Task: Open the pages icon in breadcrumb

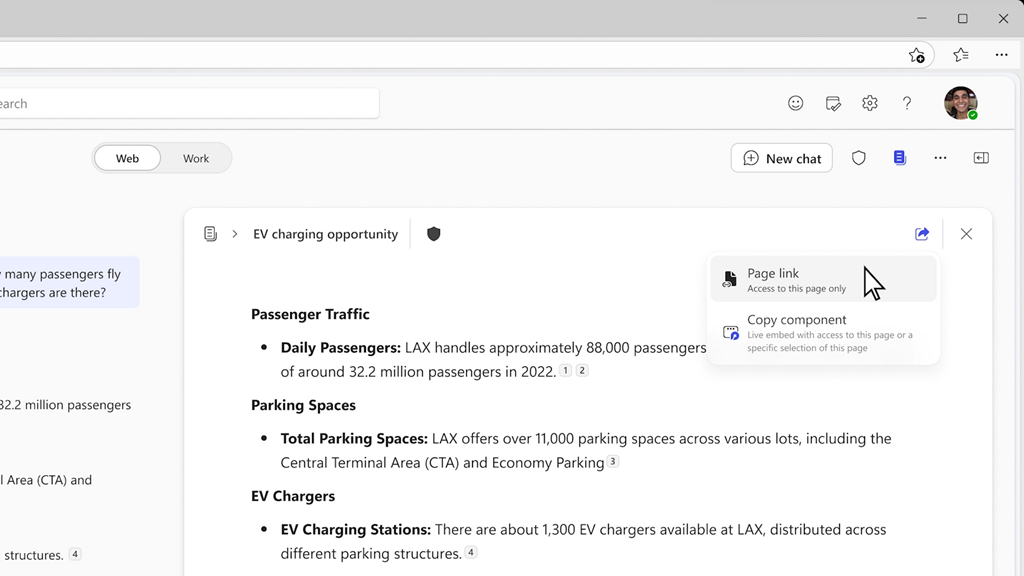Action: tap(210, 234)
